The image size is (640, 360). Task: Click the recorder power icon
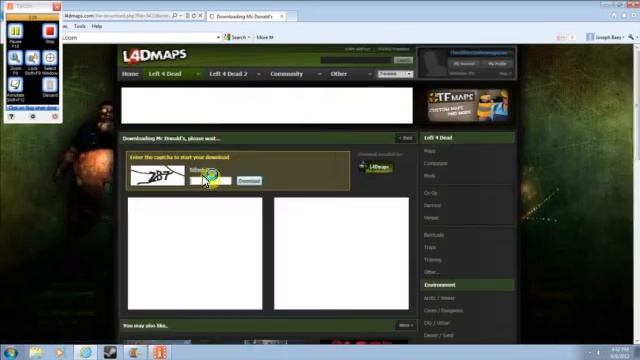55,117
